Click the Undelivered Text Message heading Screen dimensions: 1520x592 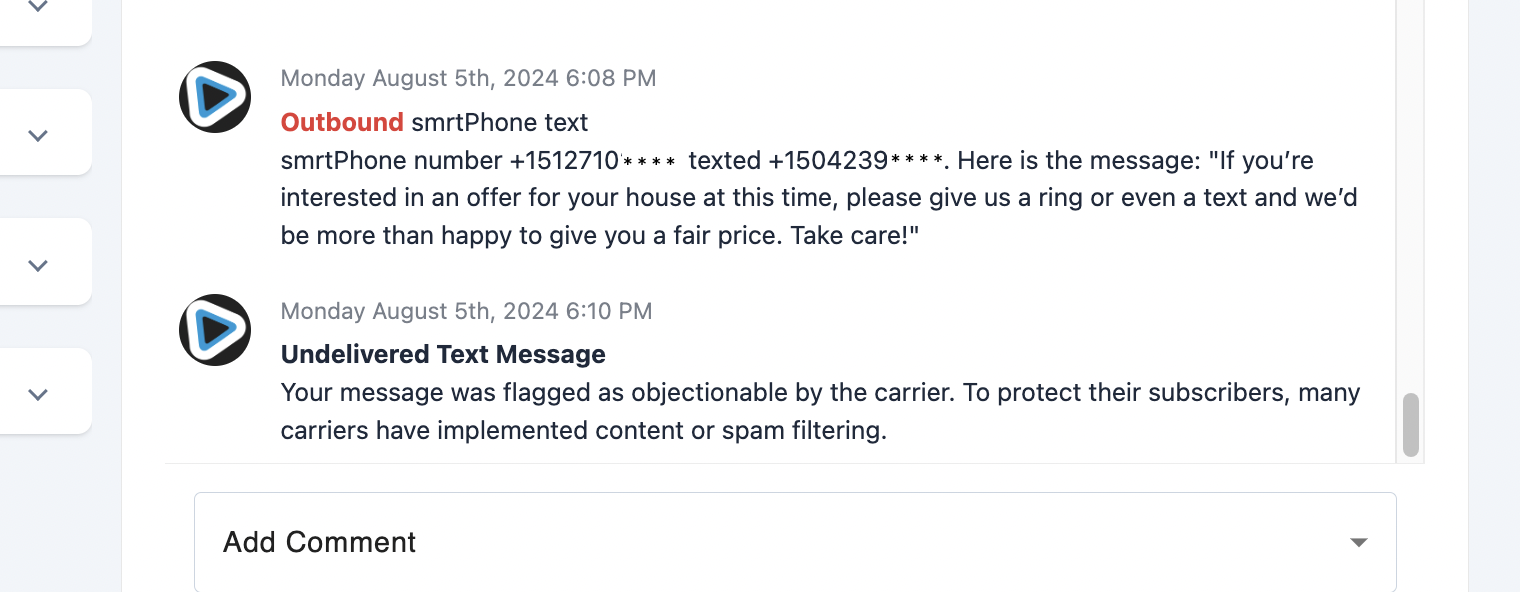443,354
